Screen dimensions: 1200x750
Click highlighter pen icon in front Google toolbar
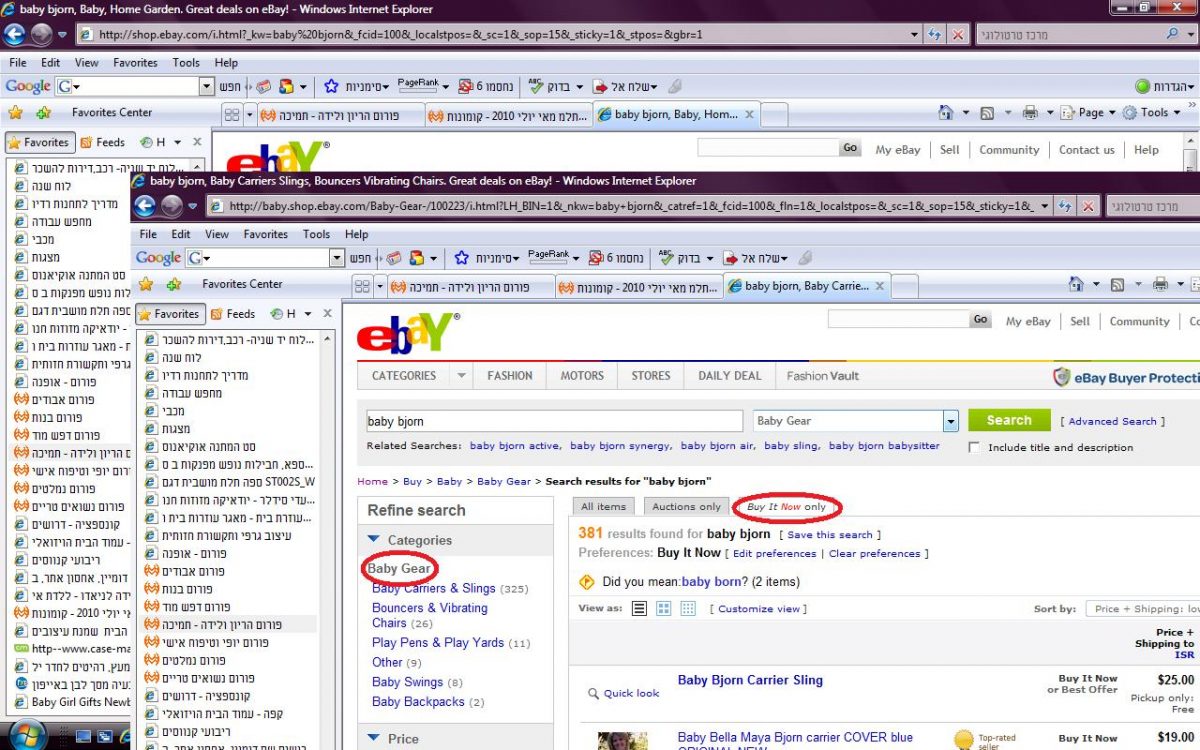[805, 258]
